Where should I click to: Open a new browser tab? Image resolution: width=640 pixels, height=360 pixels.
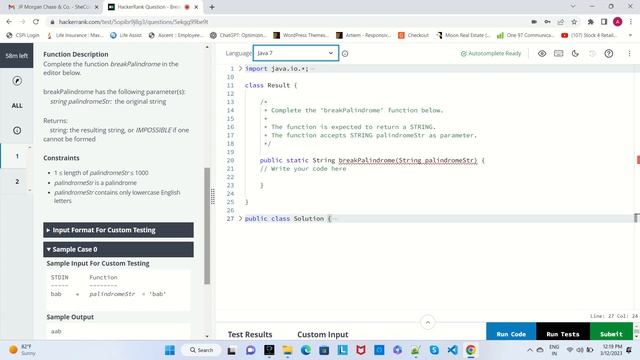[x=212, y=7]
